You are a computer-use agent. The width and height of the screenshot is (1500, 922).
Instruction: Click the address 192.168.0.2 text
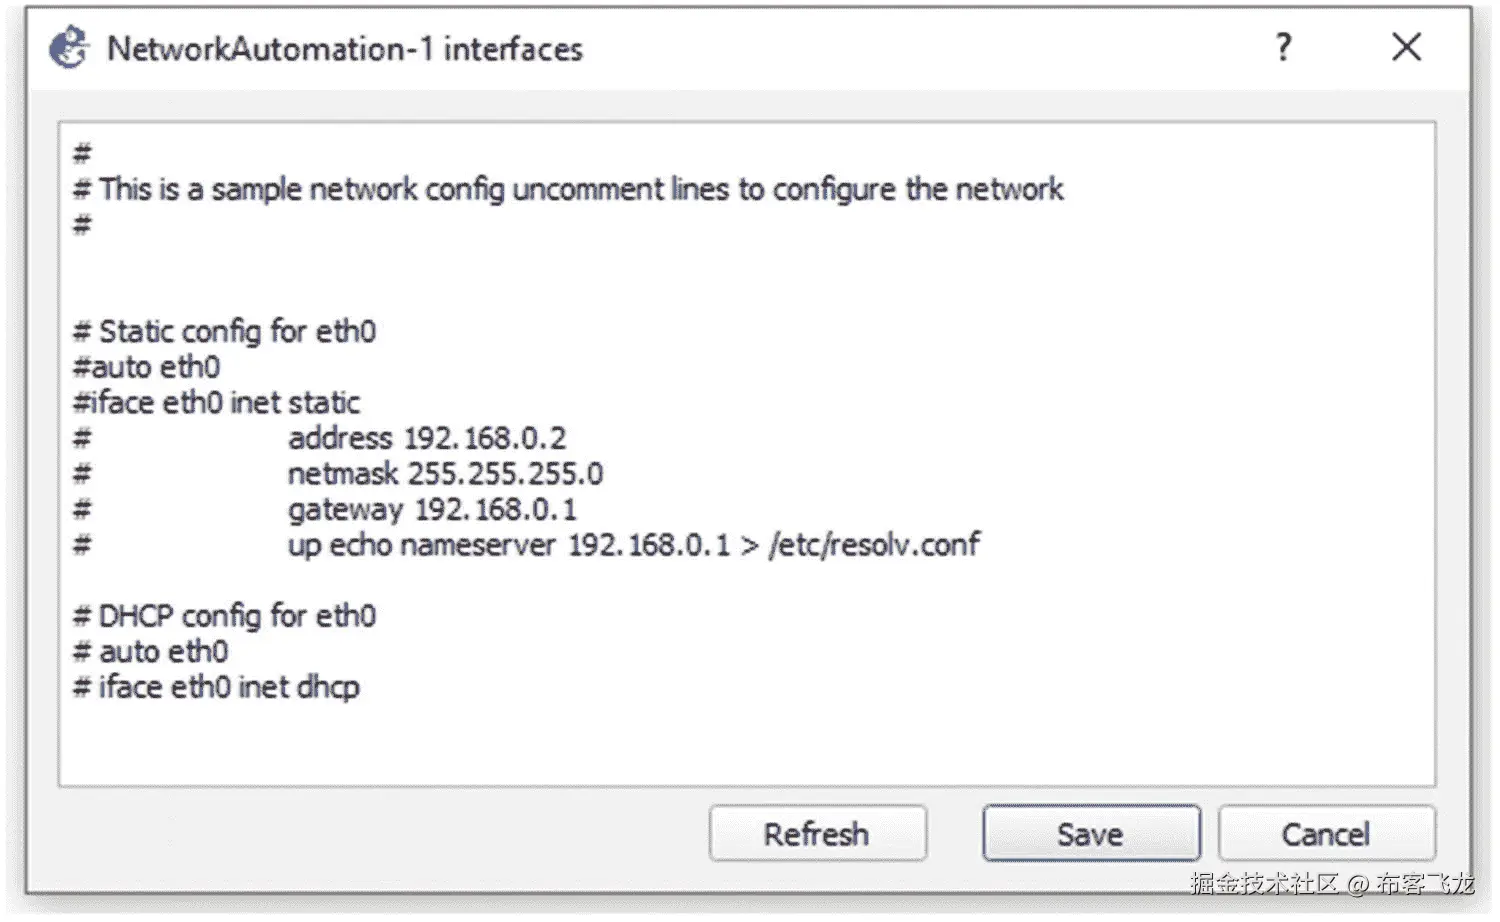pyautogui.click(x=426, y=438)
